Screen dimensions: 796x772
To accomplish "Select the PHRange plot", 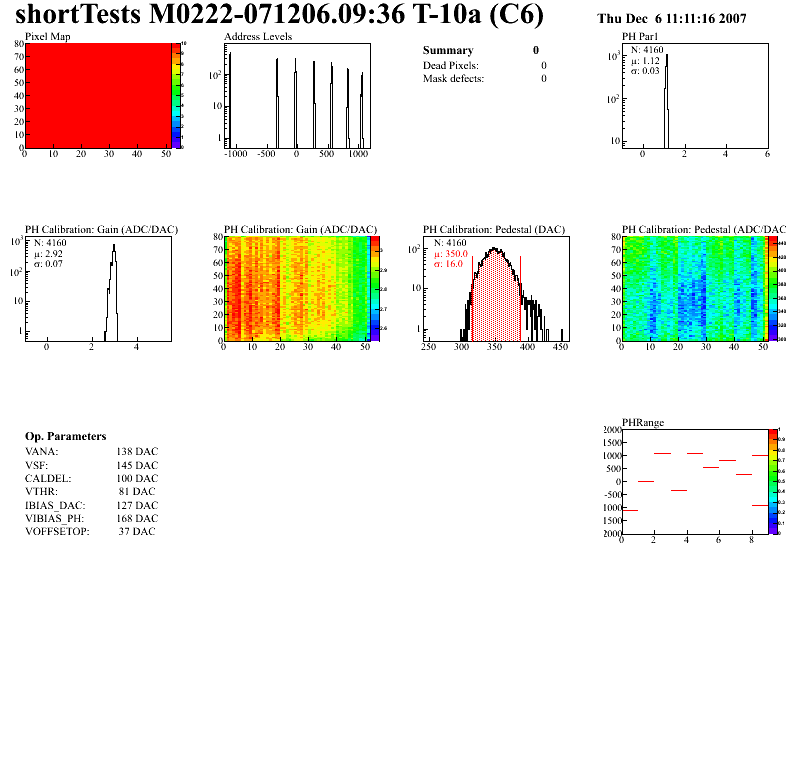I will (x=695, y=482).
